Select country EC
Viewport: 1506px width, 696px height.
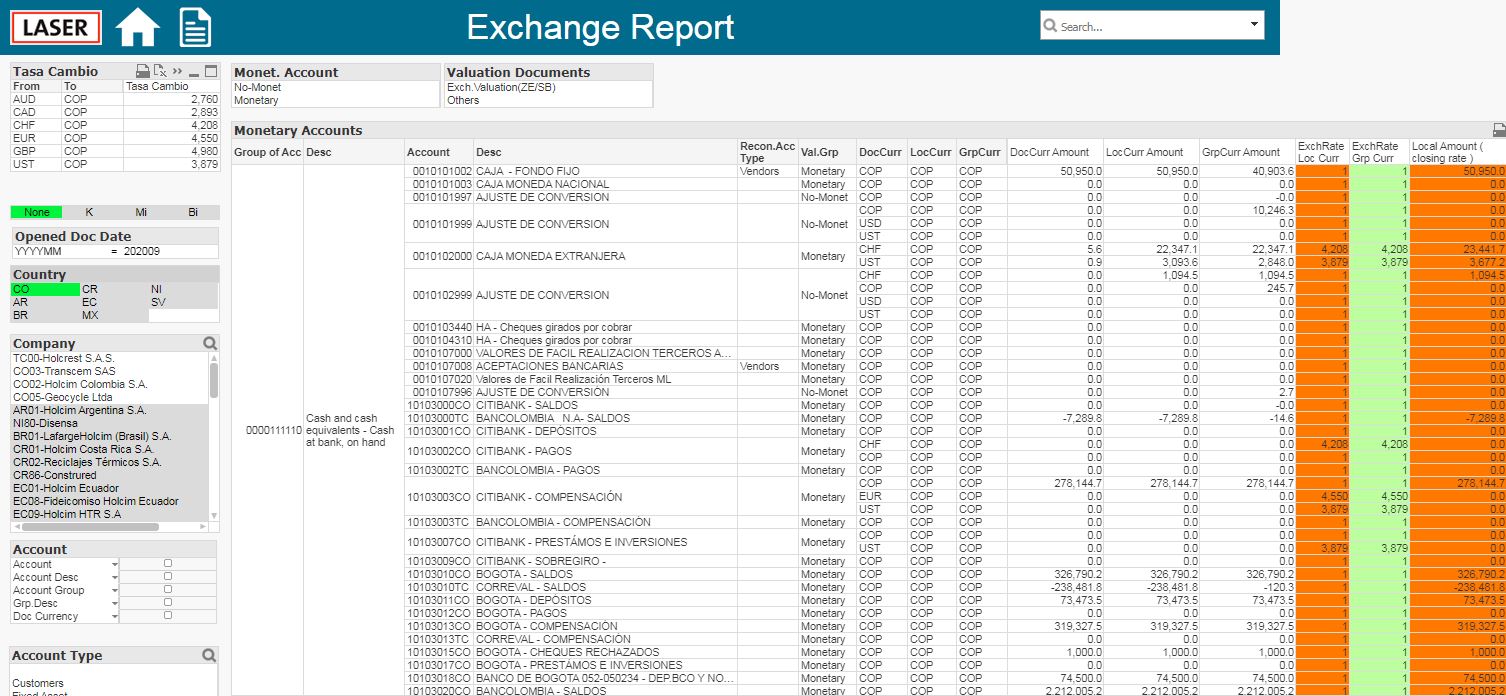(x=114, y=302)
